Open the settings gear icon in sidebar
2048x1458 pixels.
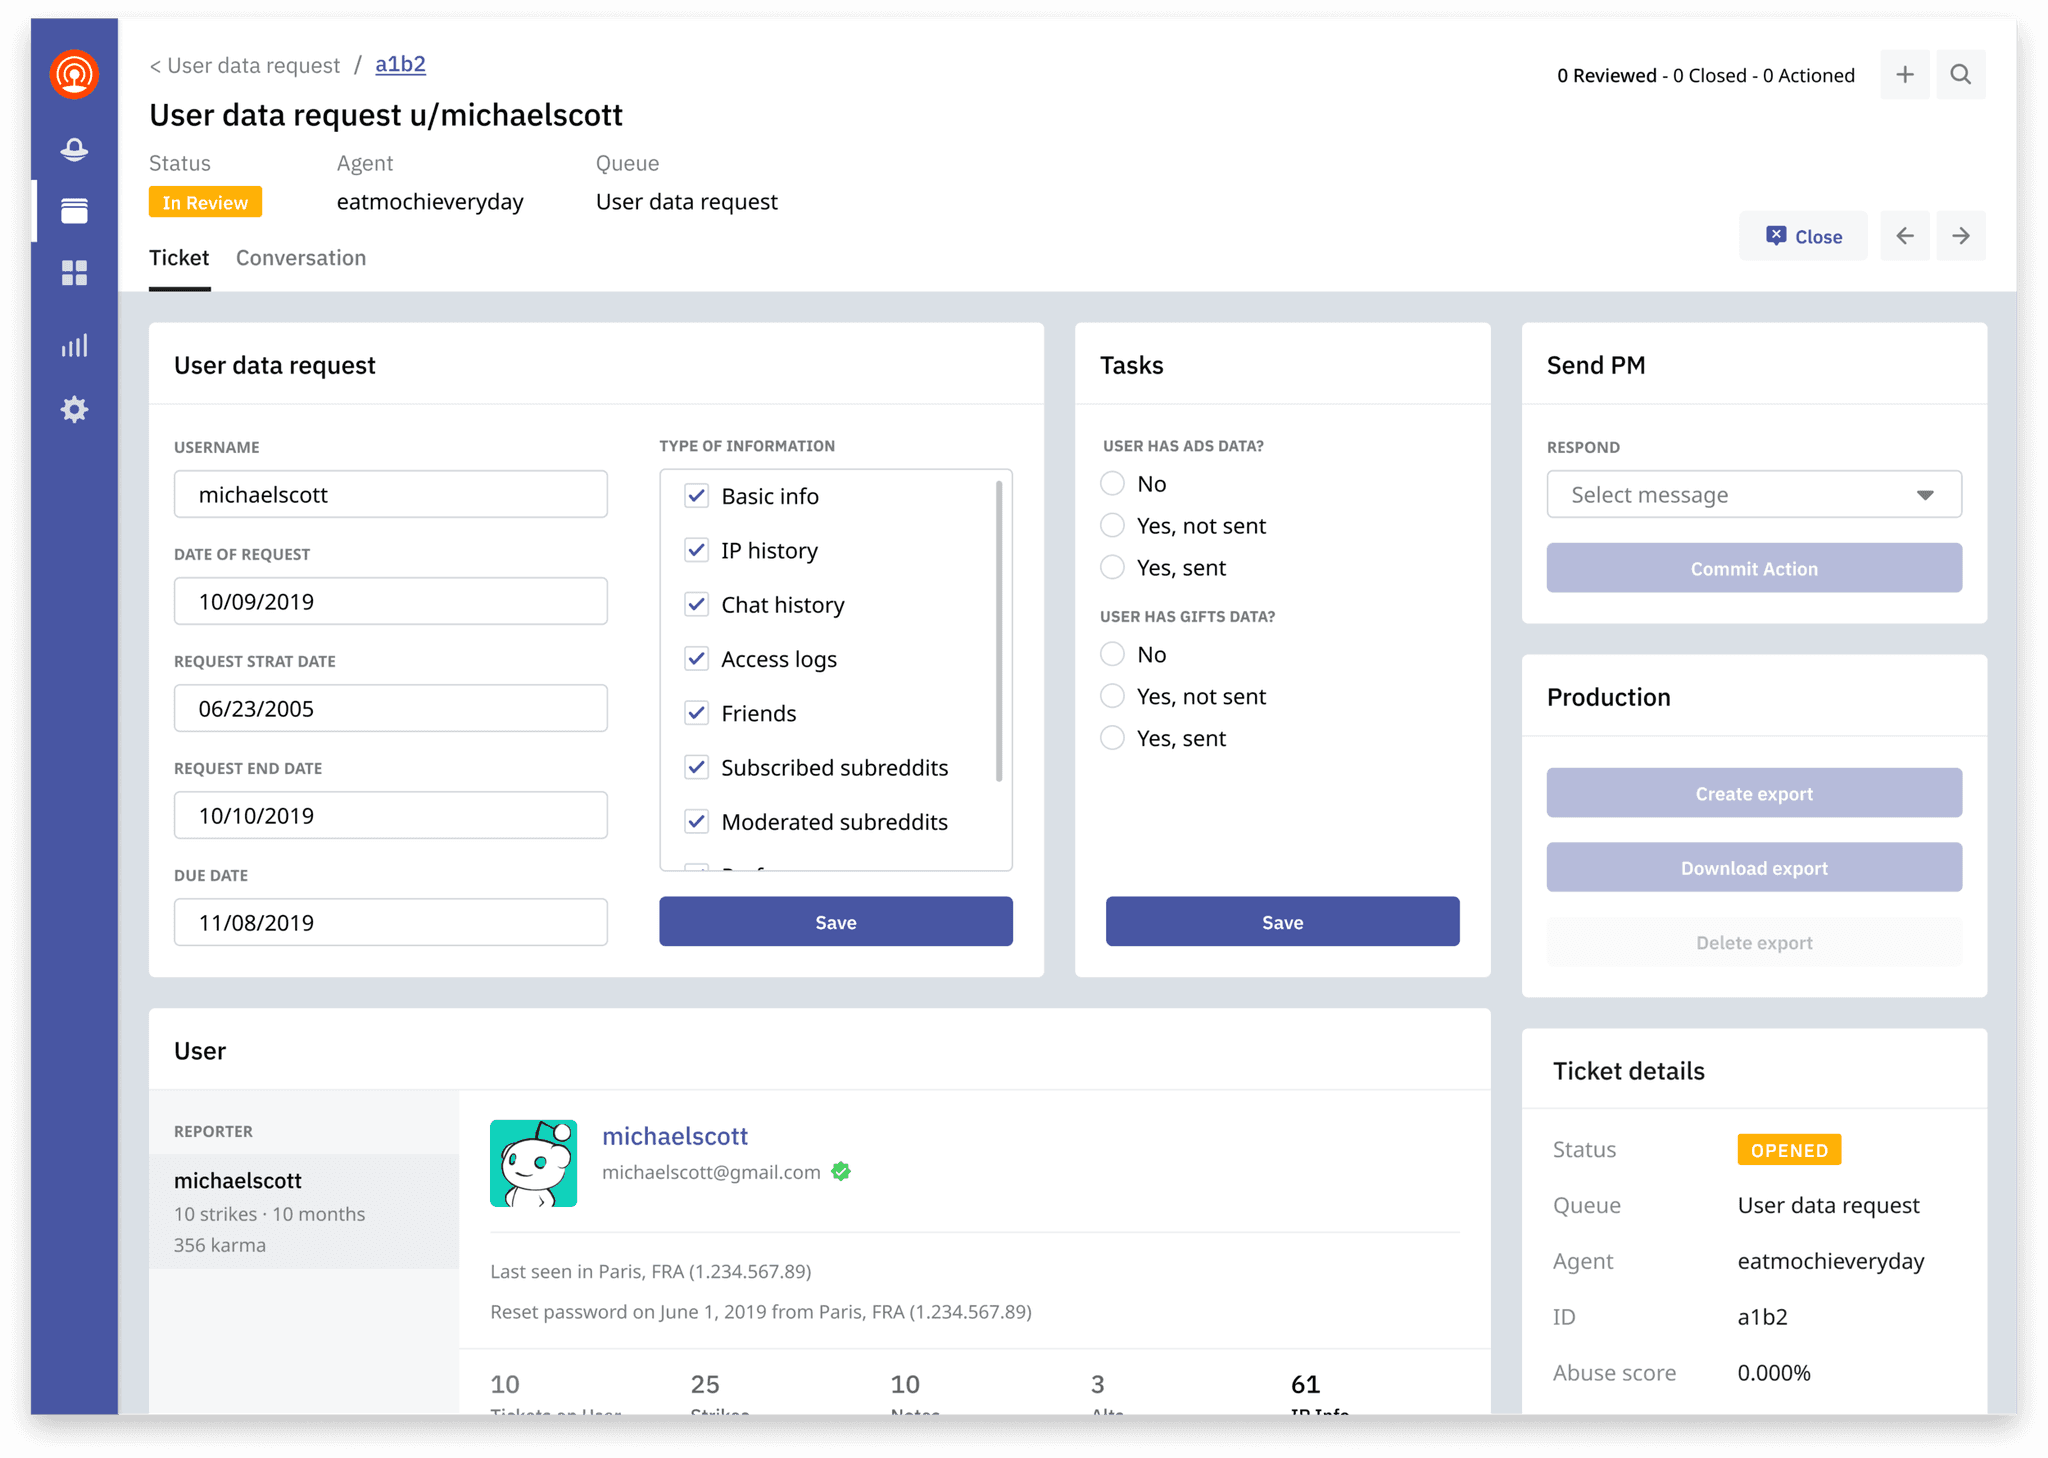pyautogui.click(x=74, y=409)
